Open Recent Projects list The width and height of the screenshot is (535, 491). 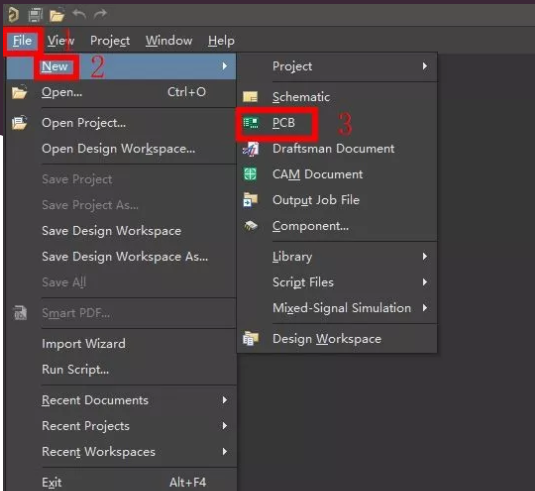(121, 426)
